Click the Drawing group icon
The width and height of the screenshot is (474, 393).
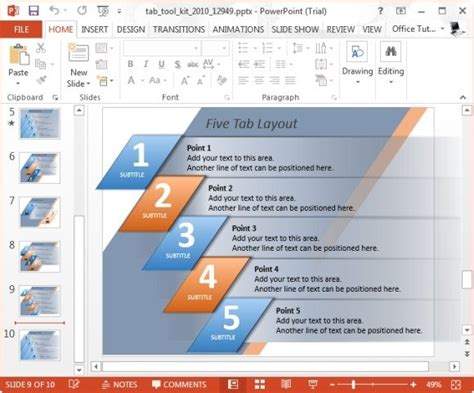click(x=357, y=52)
